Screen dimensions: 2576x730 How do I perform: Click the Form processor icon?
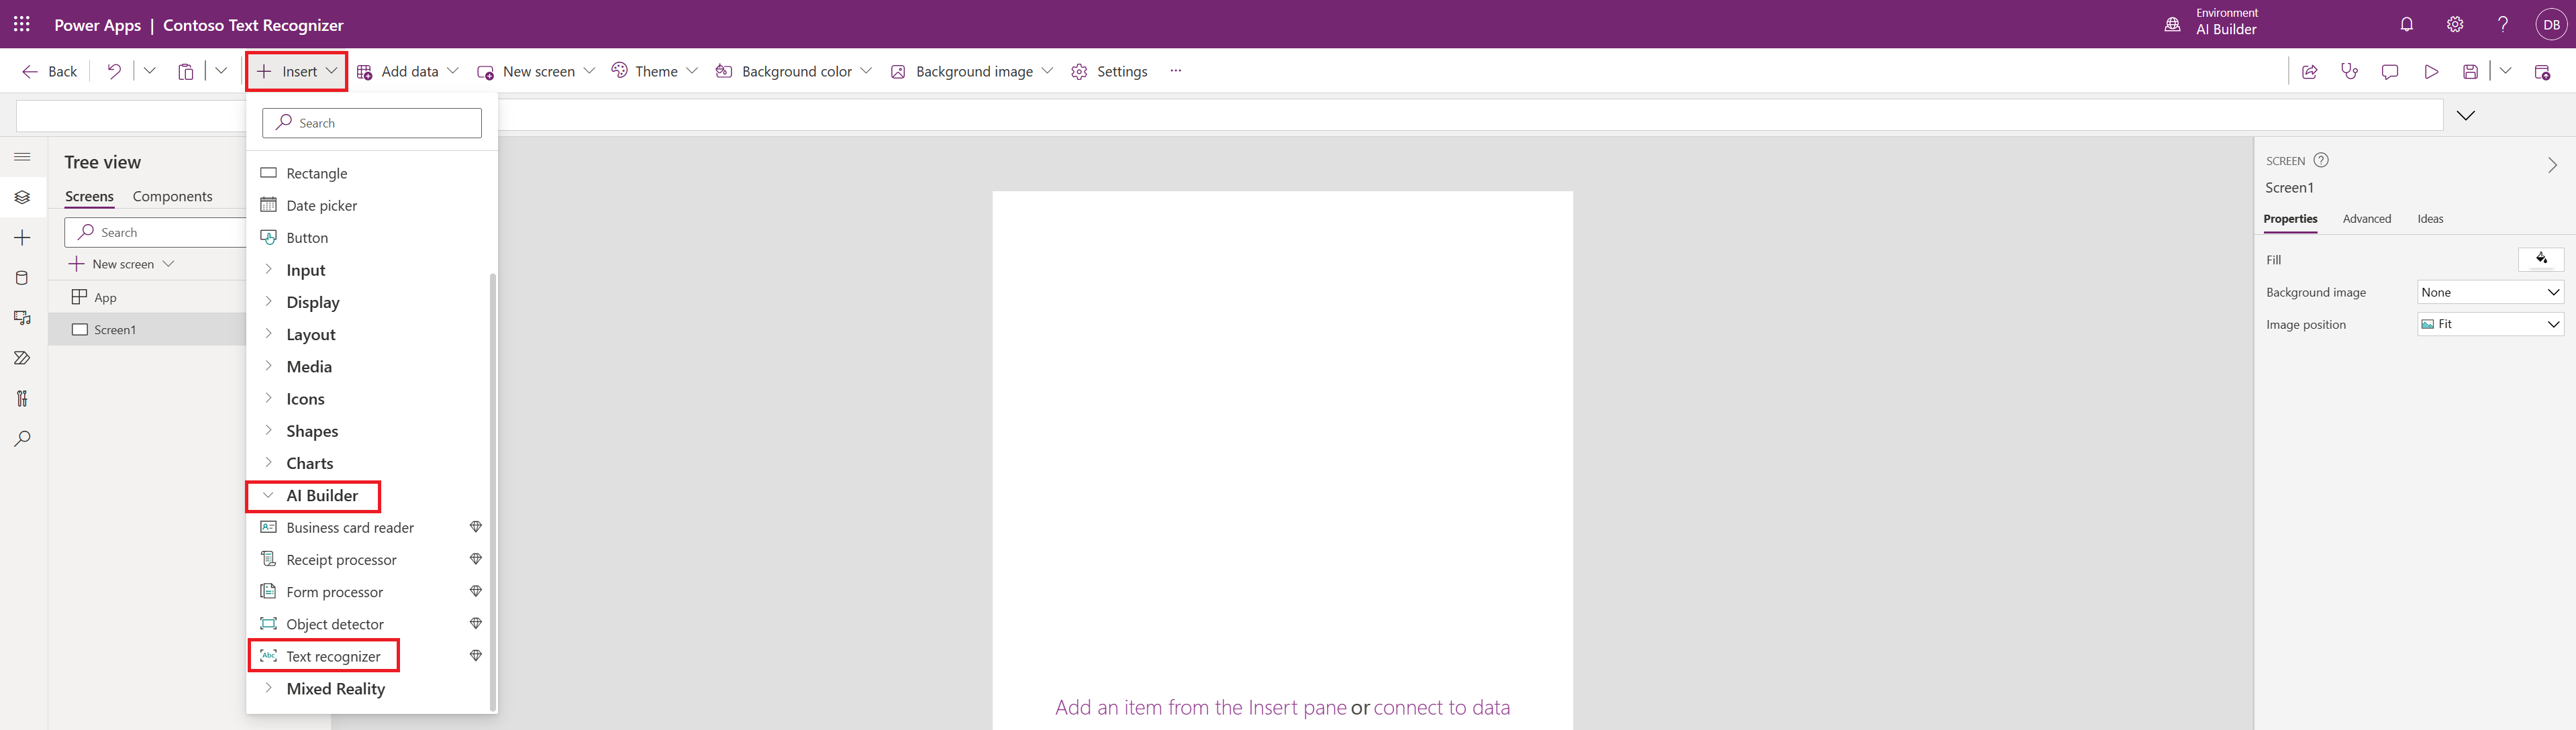[266, 592]
